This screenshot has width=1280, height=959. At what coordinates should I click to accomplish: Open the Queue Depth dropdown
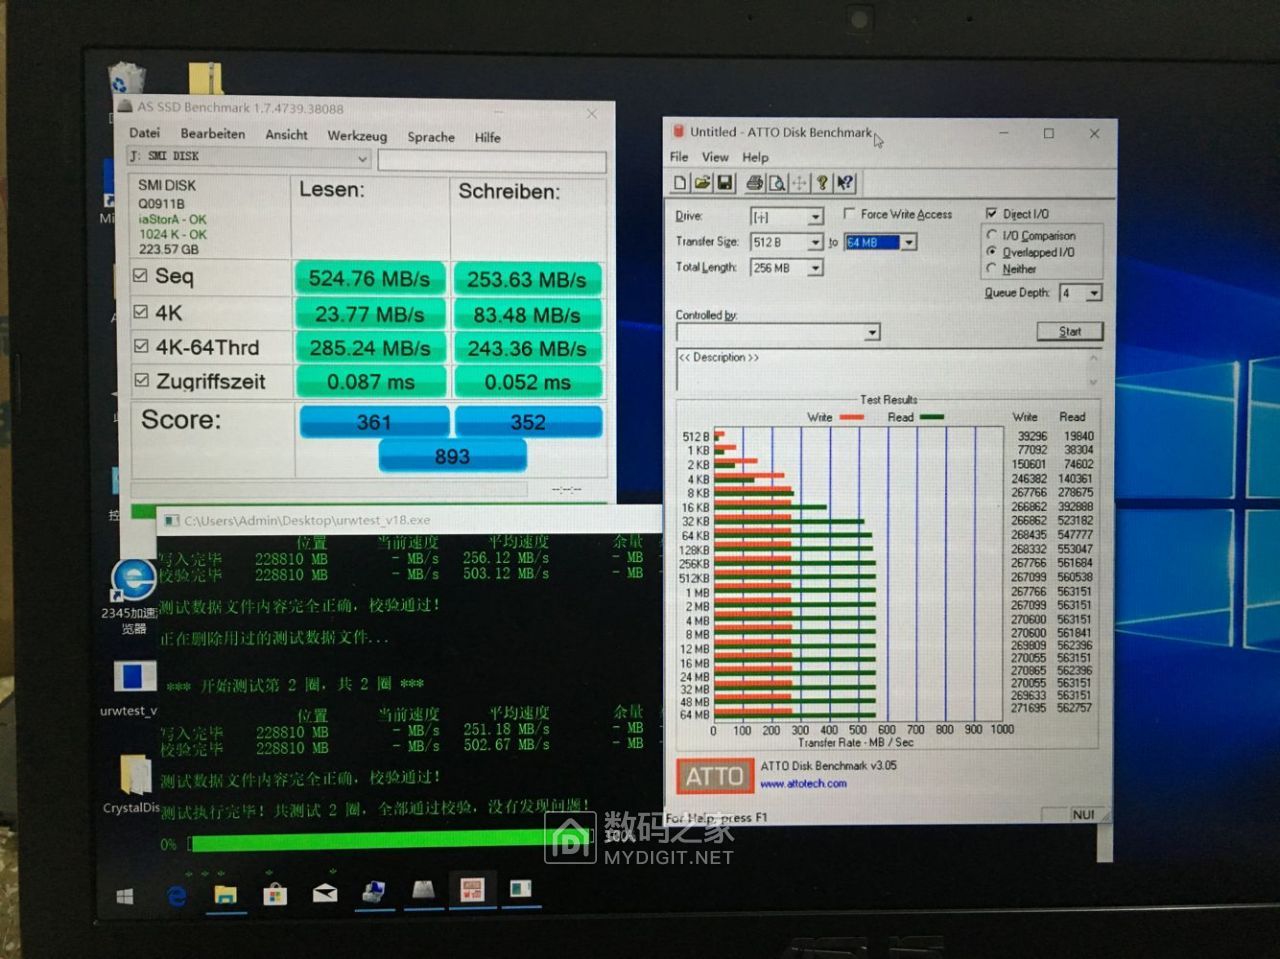pyautogui.click(x=1094, y=293)
